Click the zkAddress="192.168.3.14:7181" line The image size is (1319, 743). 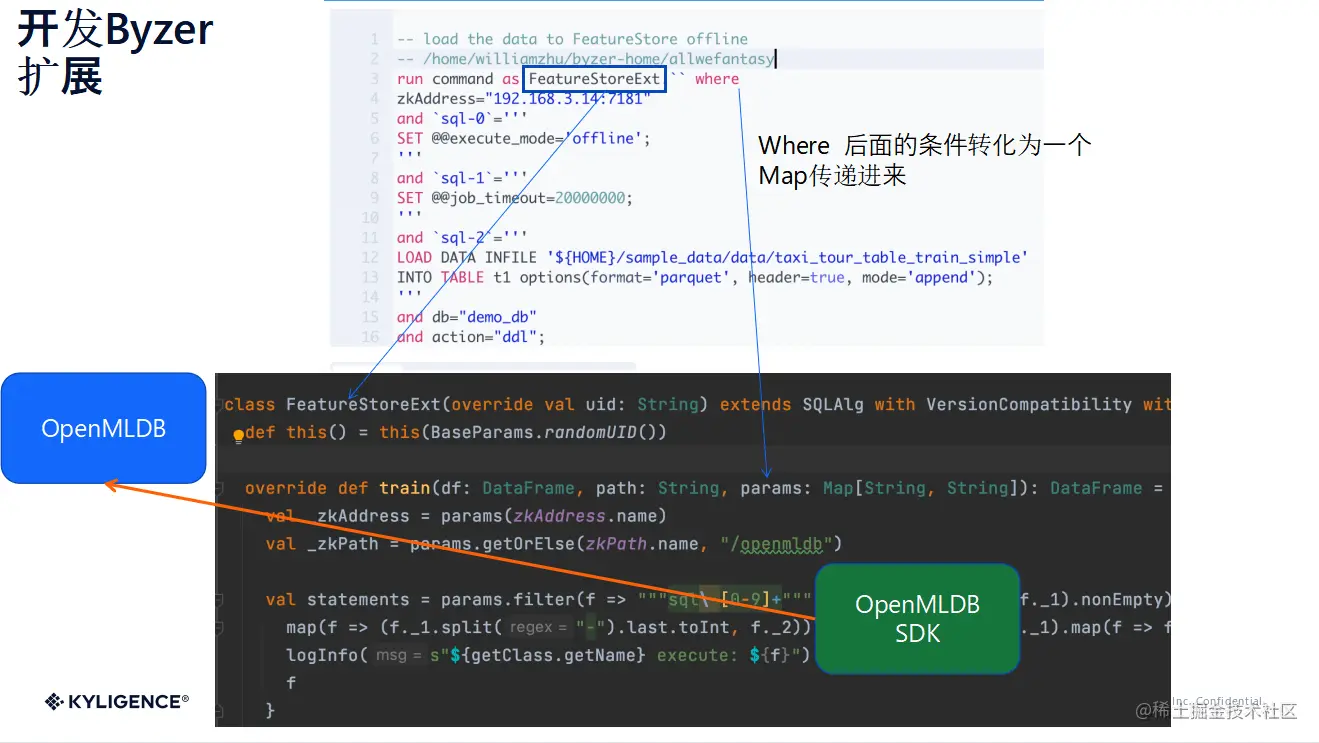(x=523, y=98)
